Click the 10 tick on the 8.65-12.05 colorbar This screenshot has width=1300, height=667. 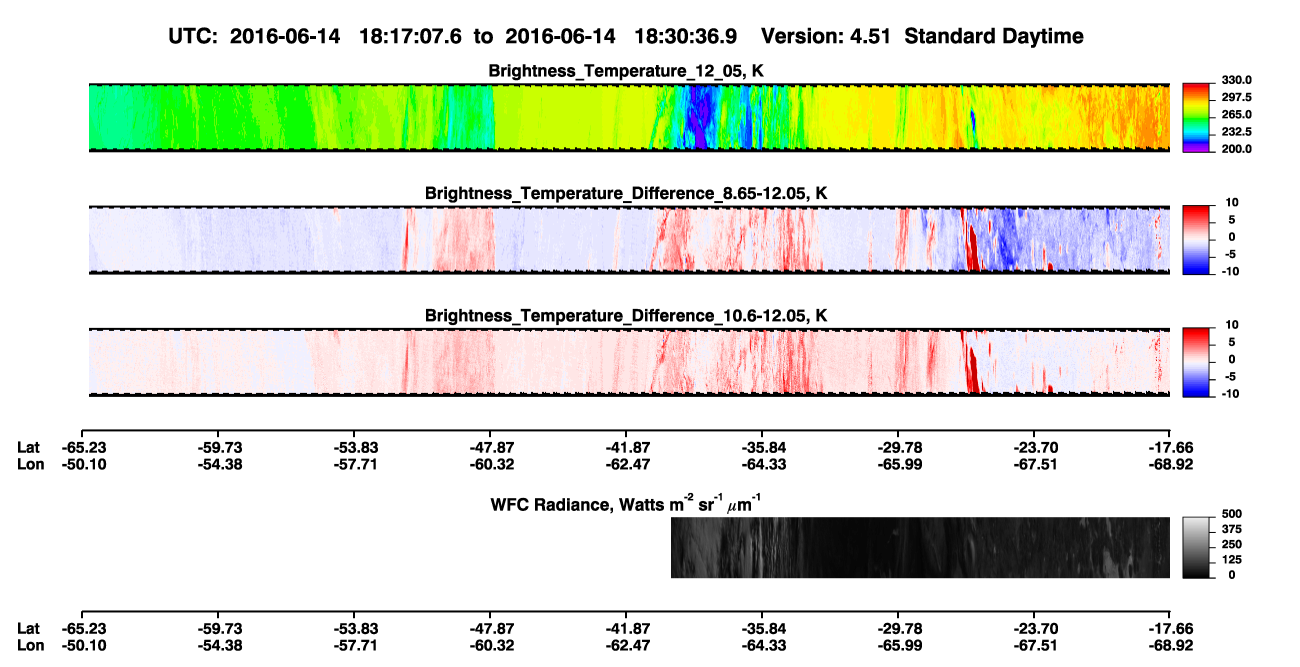pyautogui.click(x=1233, y=202)
